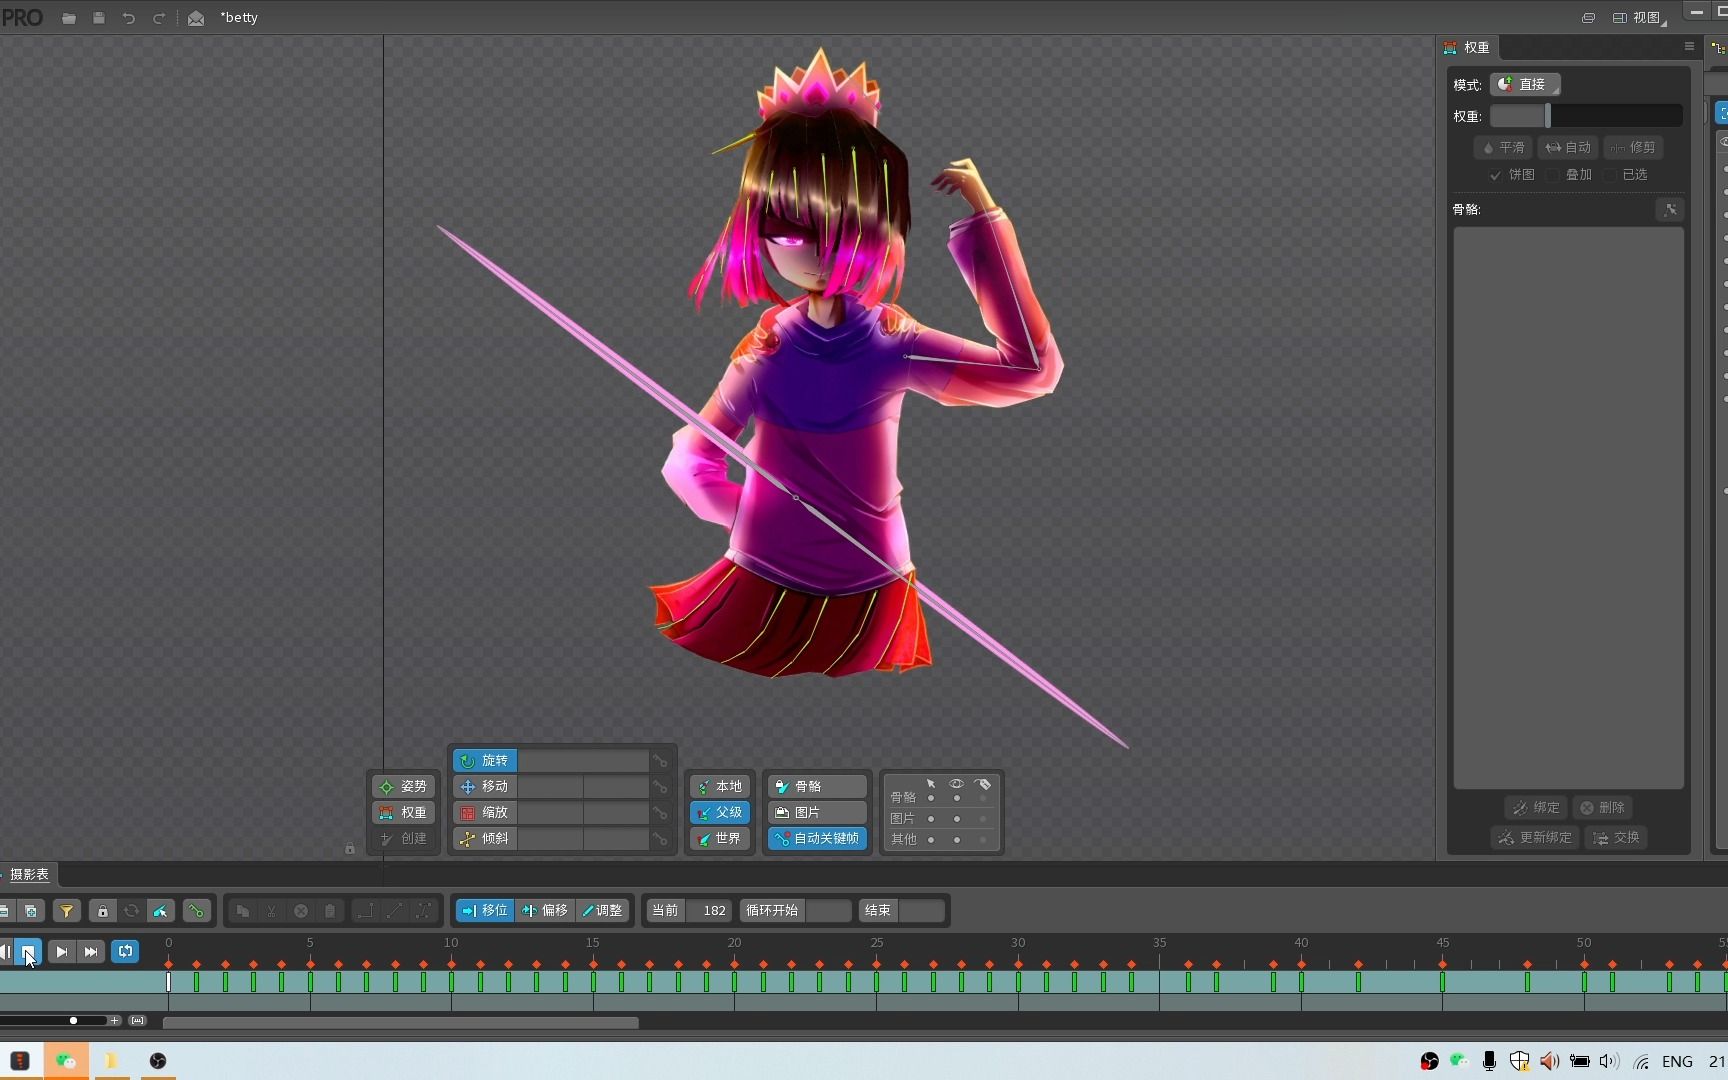
Task: Select the 移位 shift mode
Action: coord(486,910)
